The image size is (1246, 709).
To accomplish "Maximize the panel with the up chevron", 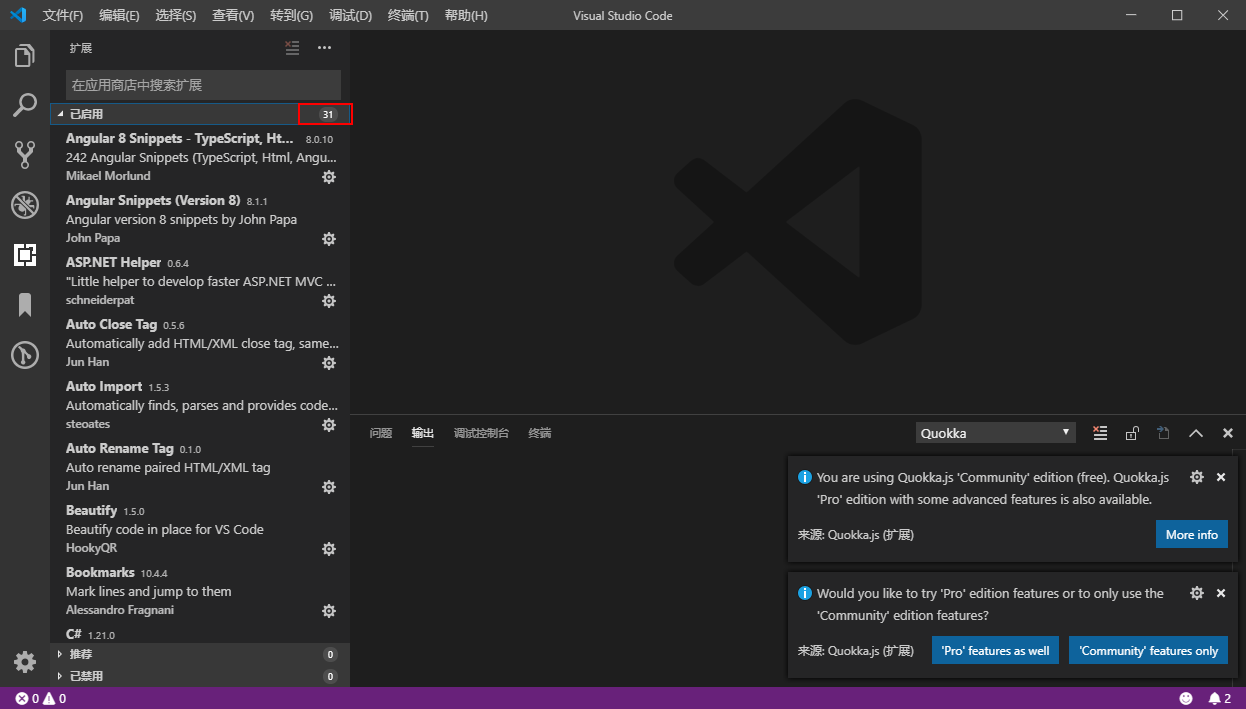I will click(x=1196, y=433).
